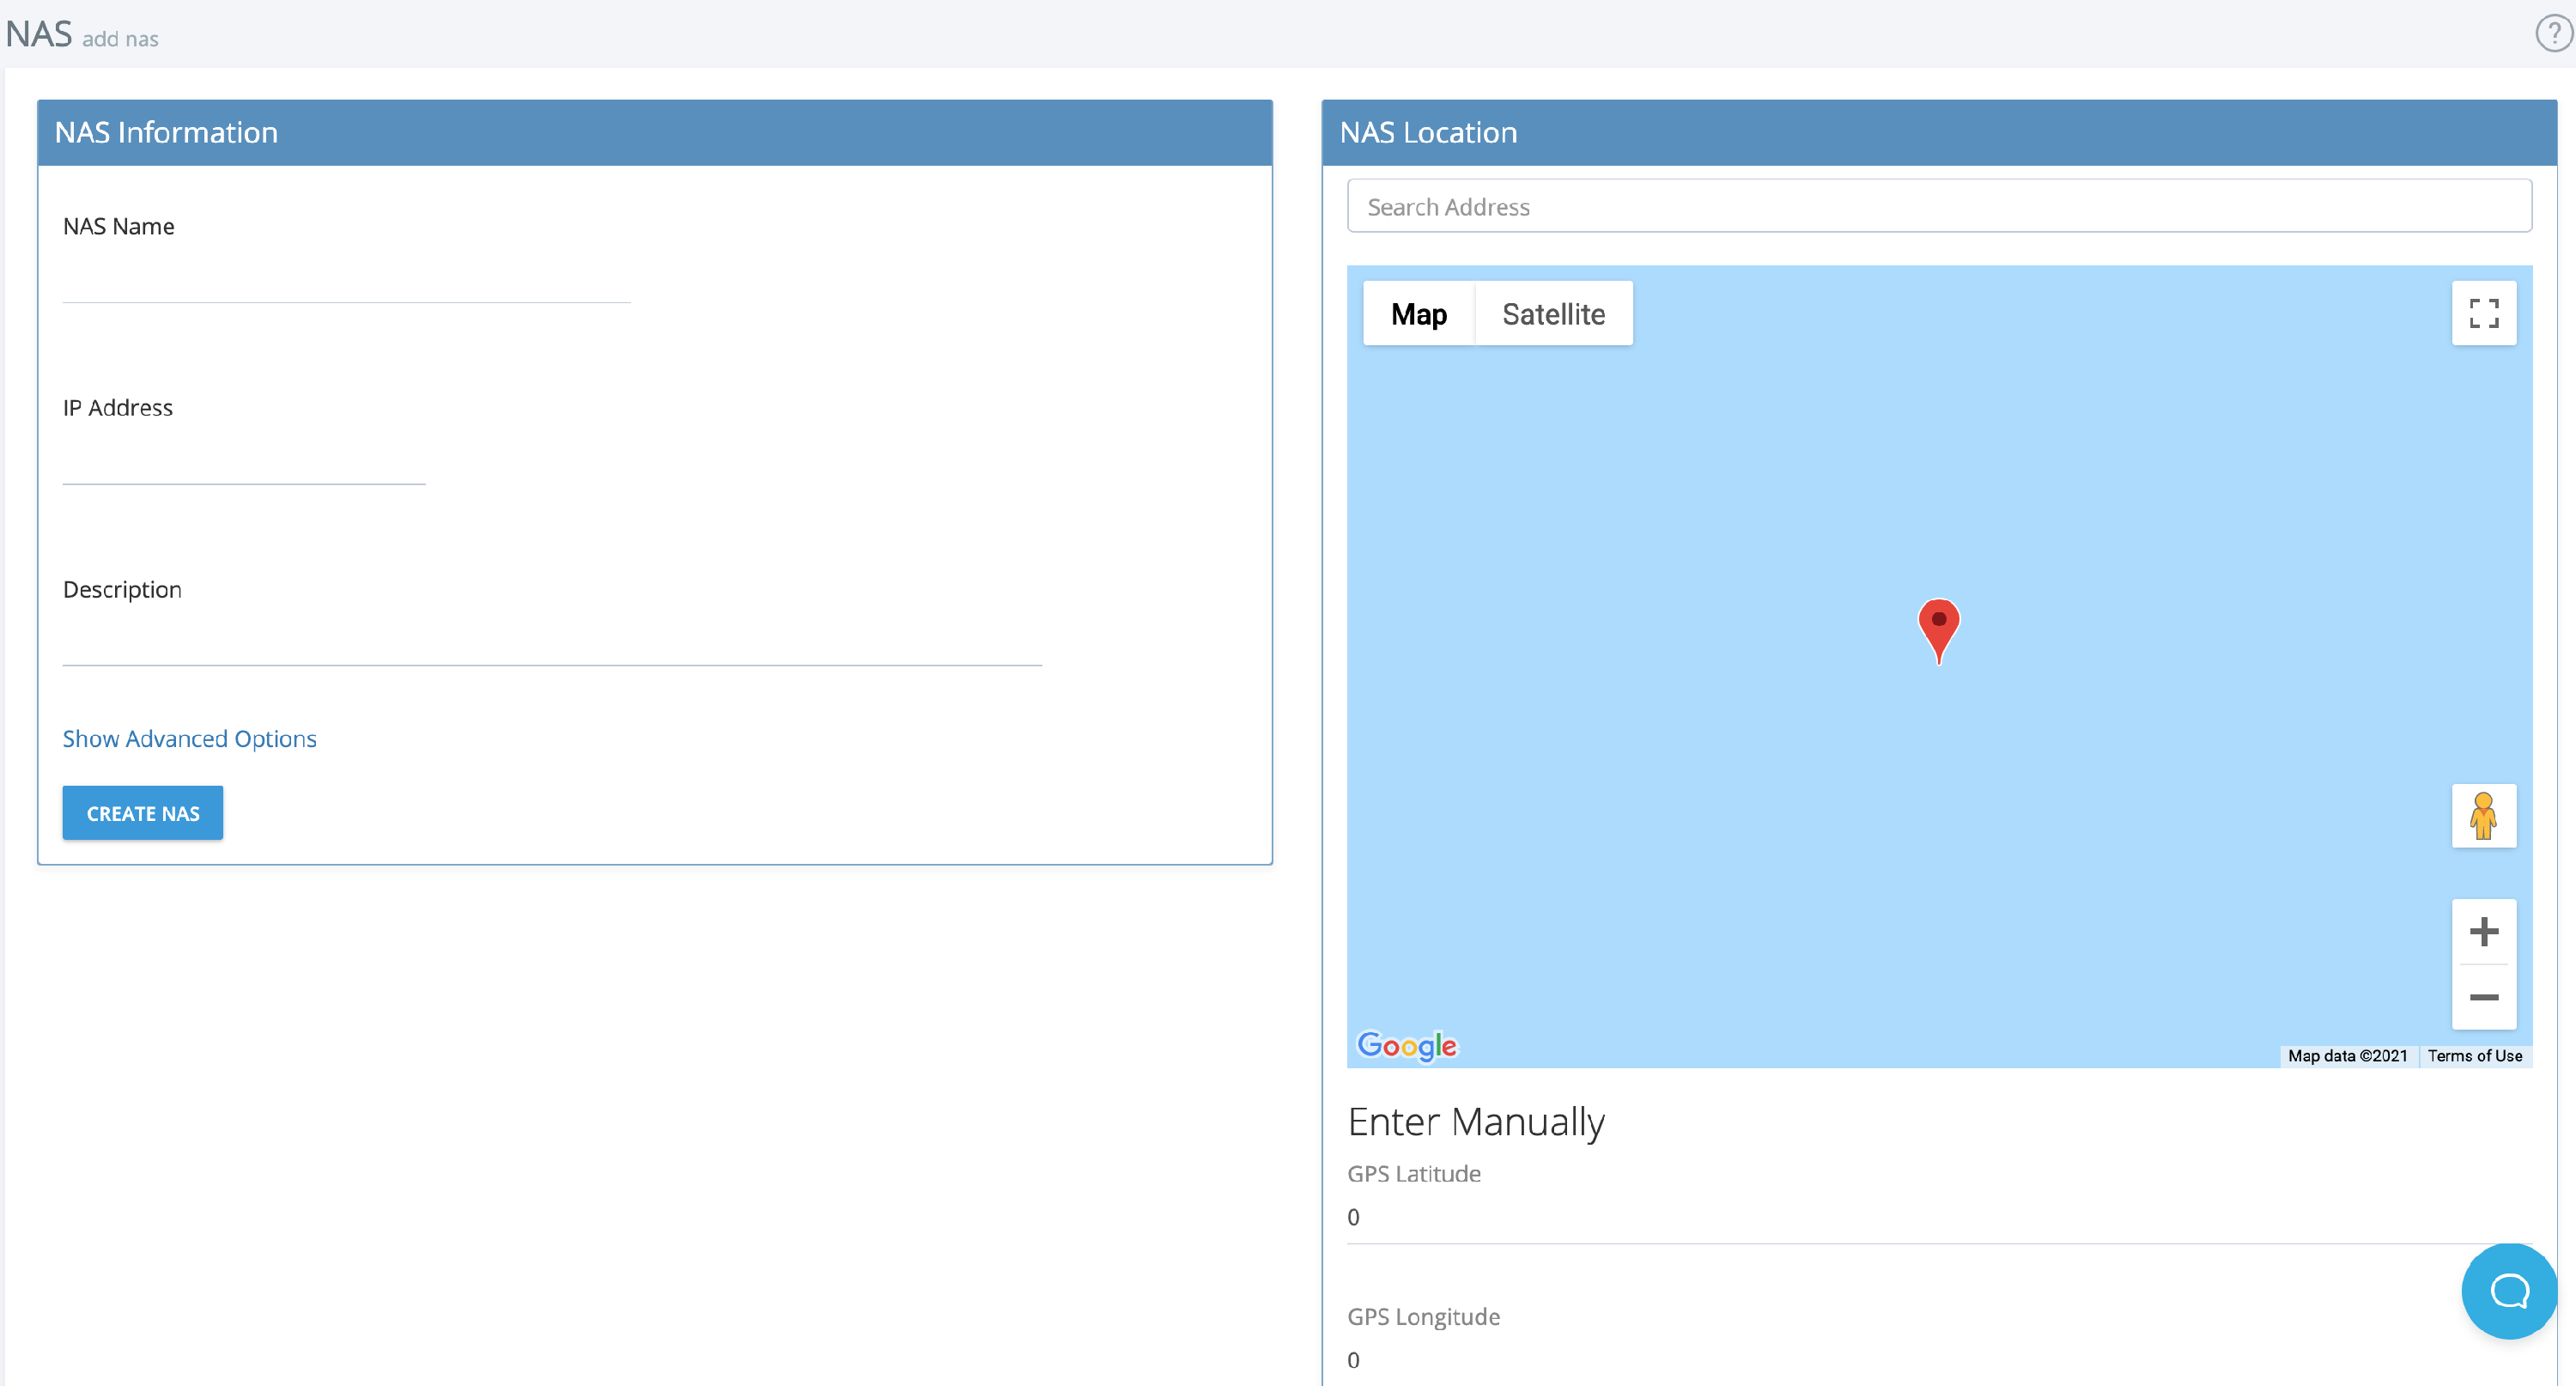Click the Search Address box
The image size is (2576, 1386).
tap(1938, 206)
